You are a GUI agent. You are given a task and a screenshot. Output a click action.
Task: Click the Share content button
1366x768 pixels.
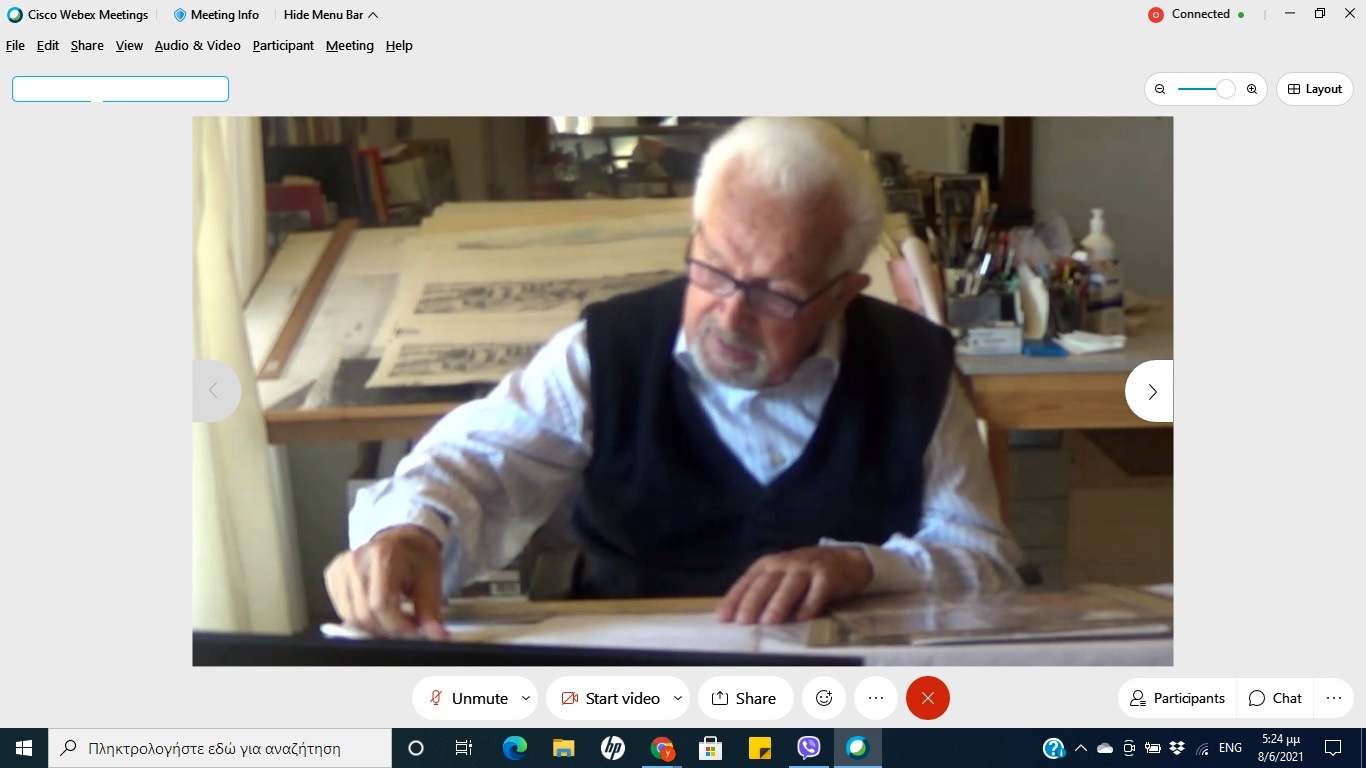click(x=744, y=698)
